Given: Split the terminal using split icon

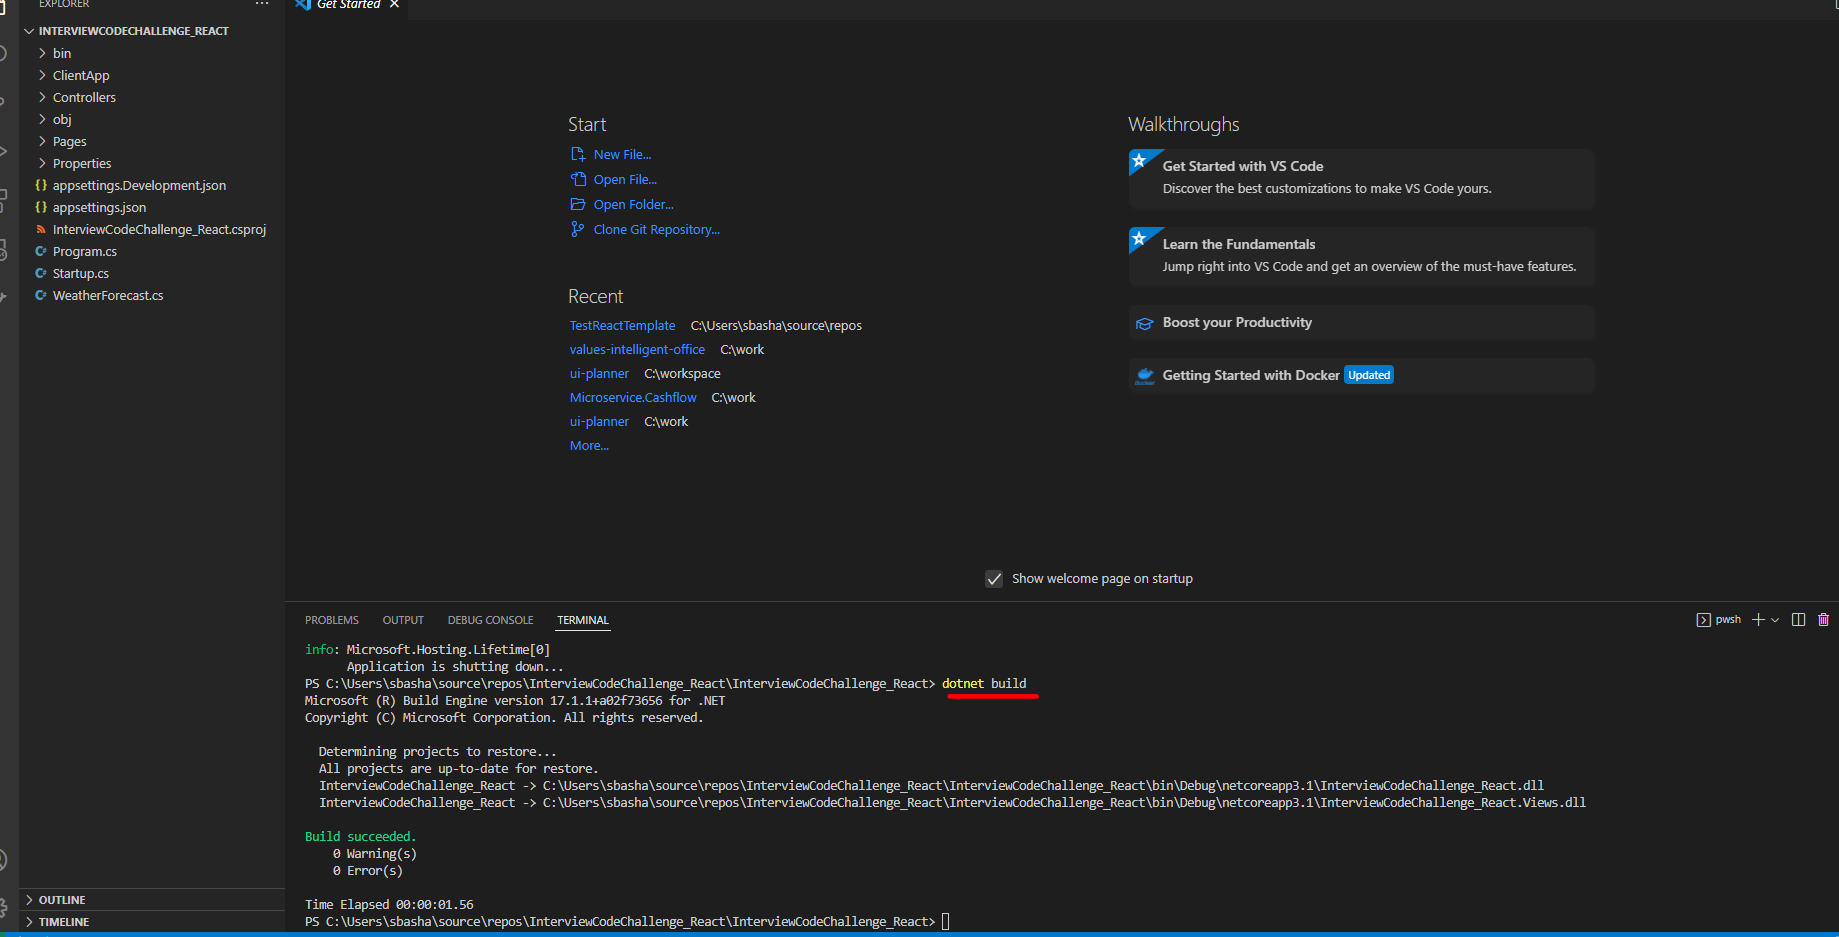Looking at the screenshot, I should point(1798,619).
